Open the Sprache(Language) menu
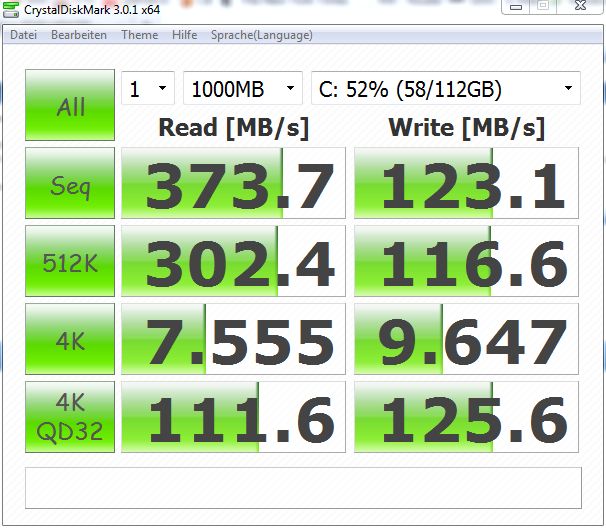 262,35
